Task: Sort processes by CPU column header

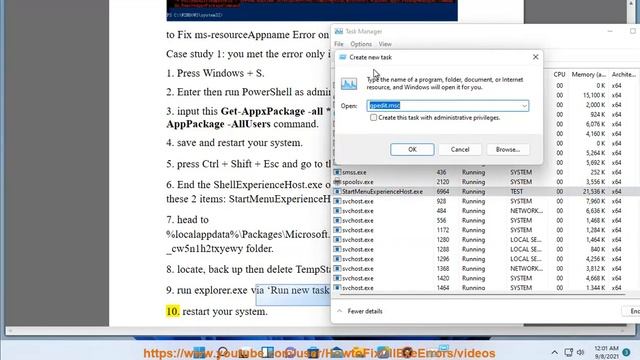Action: [559, 75]
